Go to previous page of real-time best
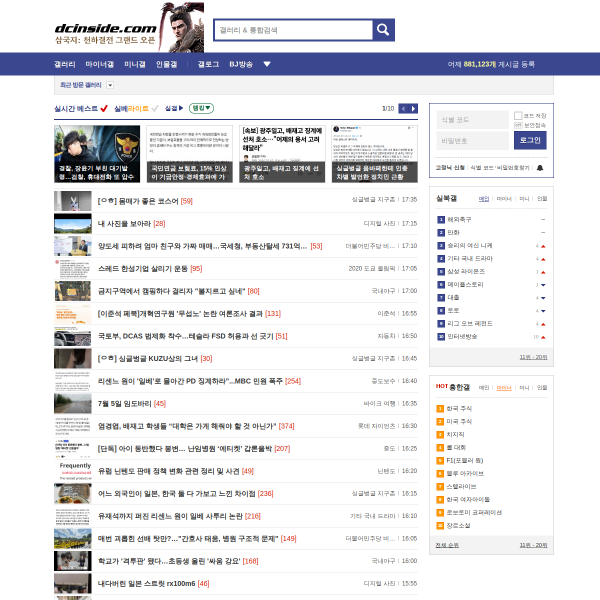The image size is (600, 600). [403, 109]
